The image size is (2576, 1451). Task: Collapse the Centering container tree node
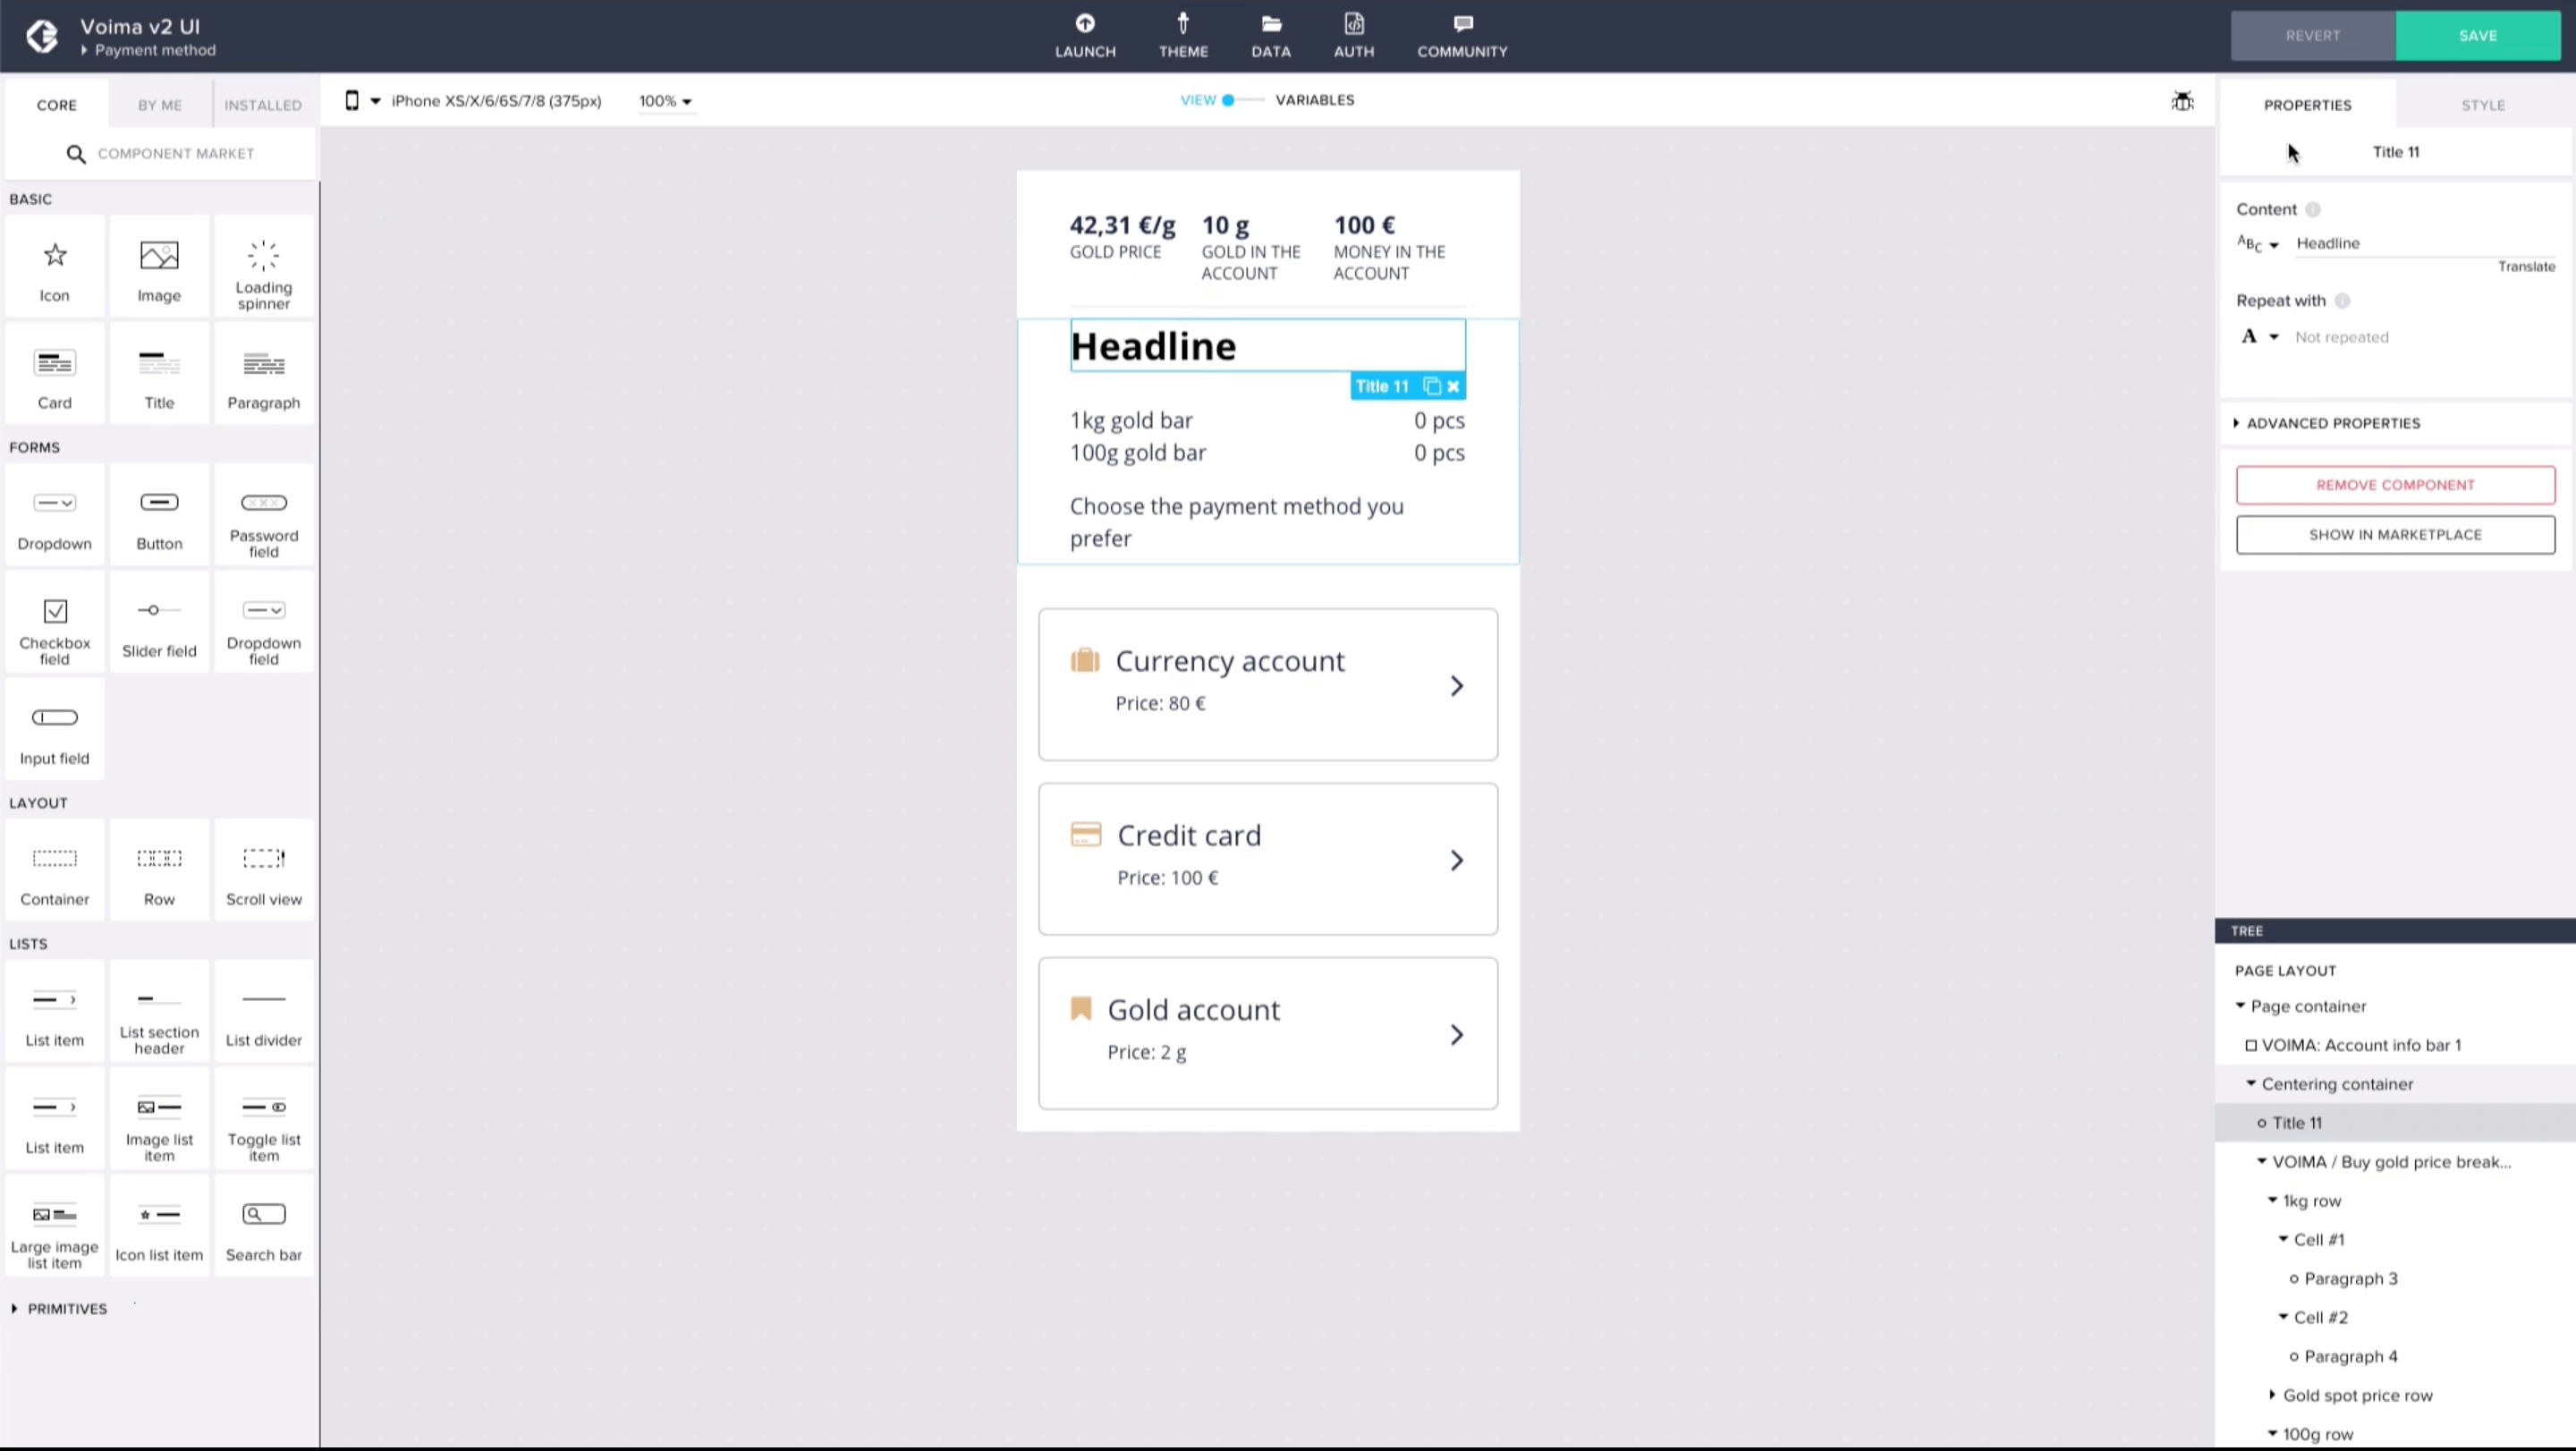2251,1083
